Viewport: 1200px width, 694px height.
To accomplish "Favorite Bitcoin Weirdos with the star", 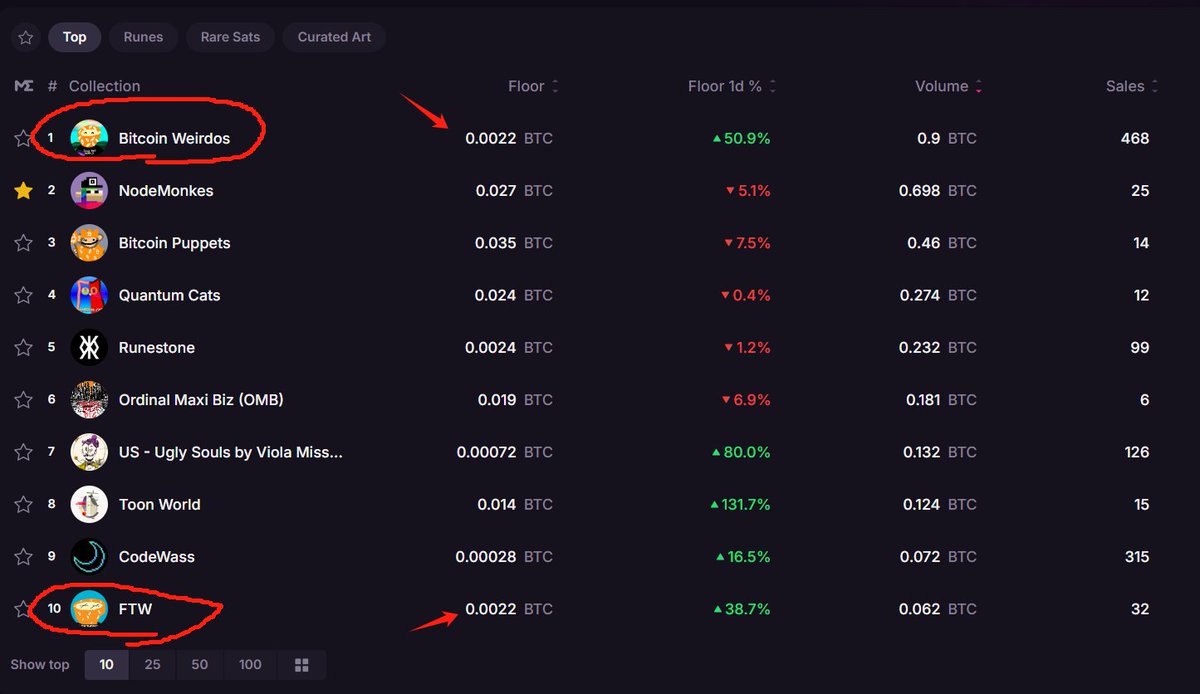I will (23, 138).
